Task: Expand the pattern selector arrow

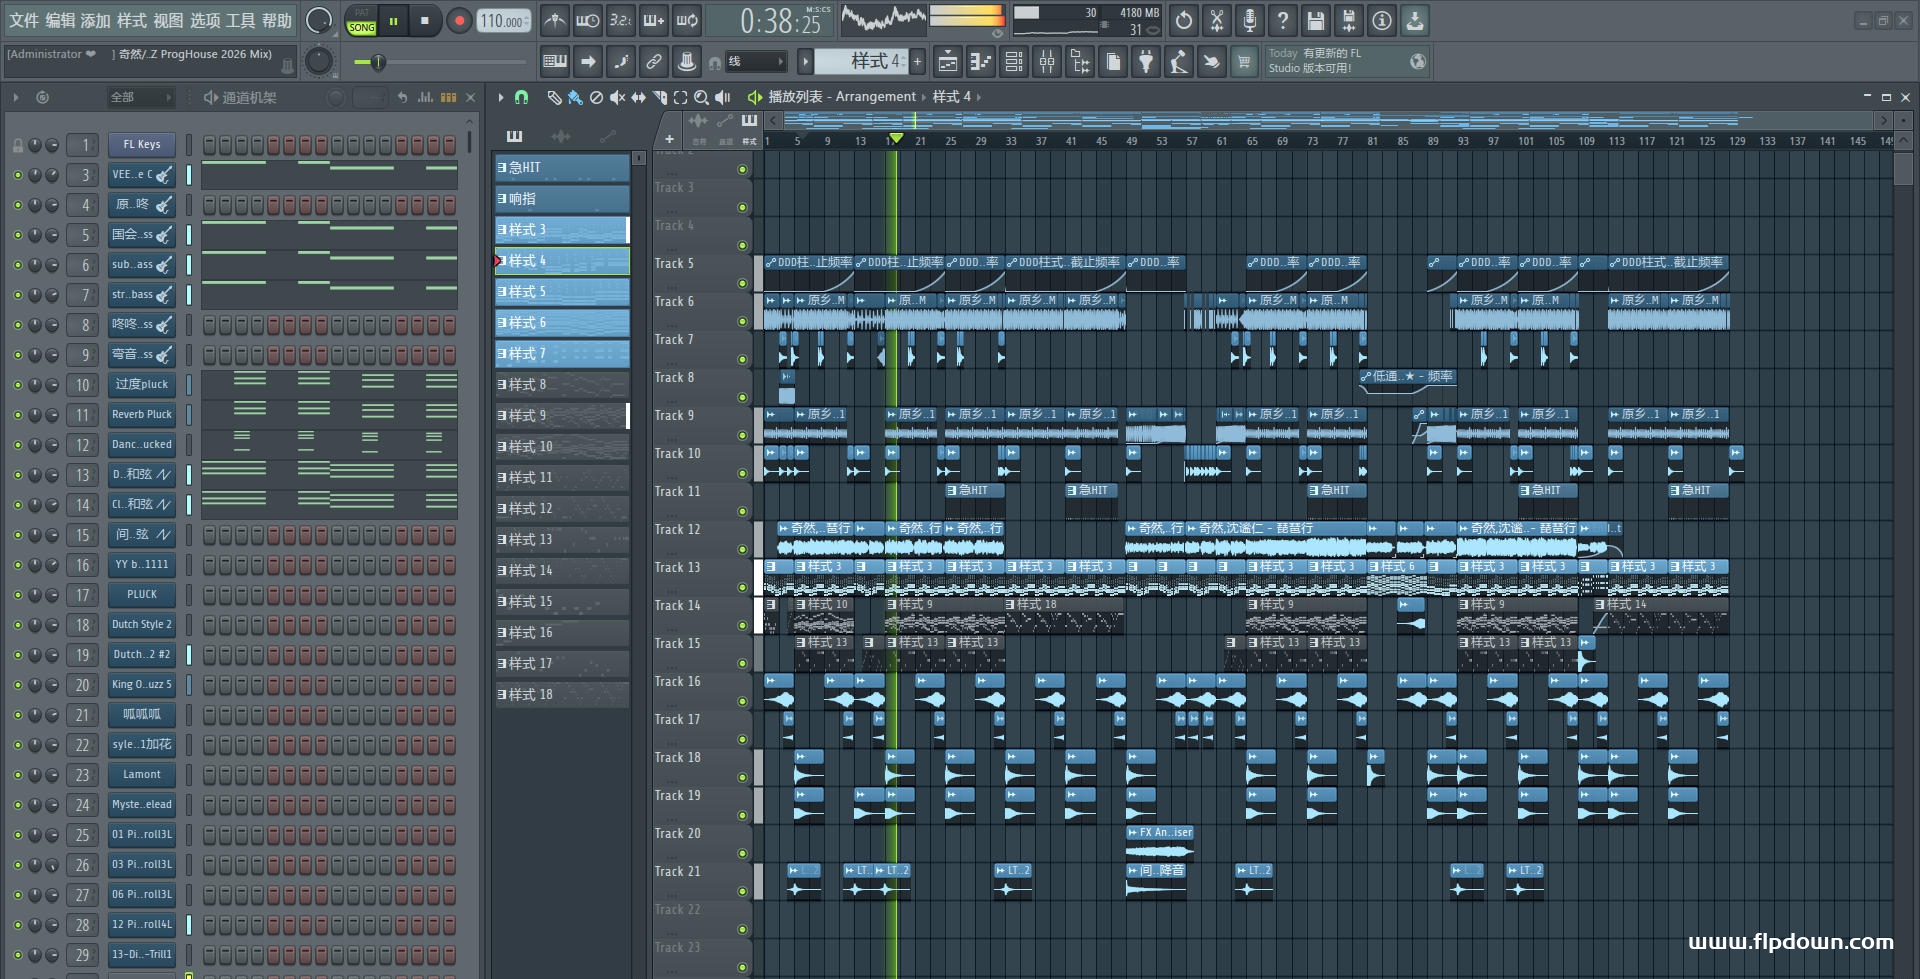Action: [x=805, y=62]
